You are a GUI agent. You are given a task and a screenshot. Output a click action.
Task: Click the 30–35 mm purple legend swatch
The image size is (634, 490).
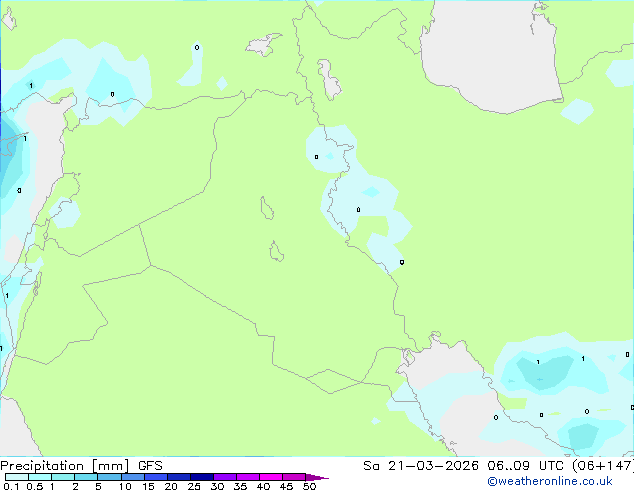(x=224, y=477)
